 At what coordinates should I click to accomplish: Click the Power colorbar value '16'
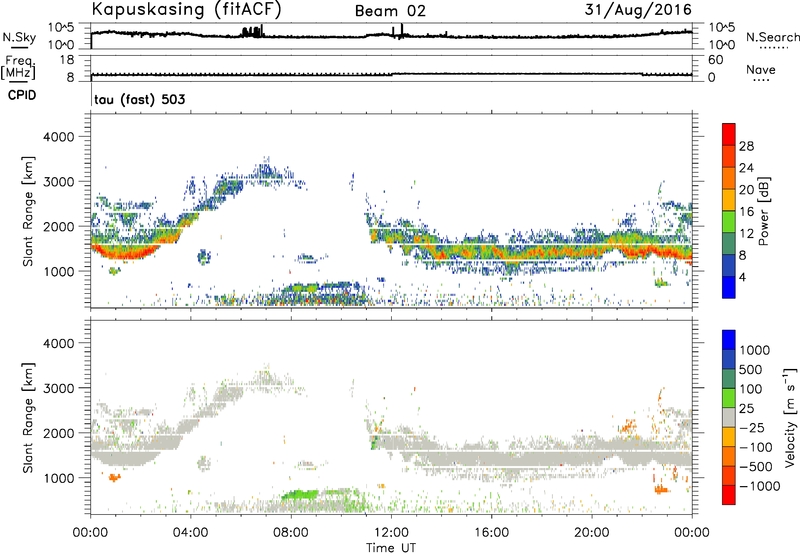click(746, 212)
